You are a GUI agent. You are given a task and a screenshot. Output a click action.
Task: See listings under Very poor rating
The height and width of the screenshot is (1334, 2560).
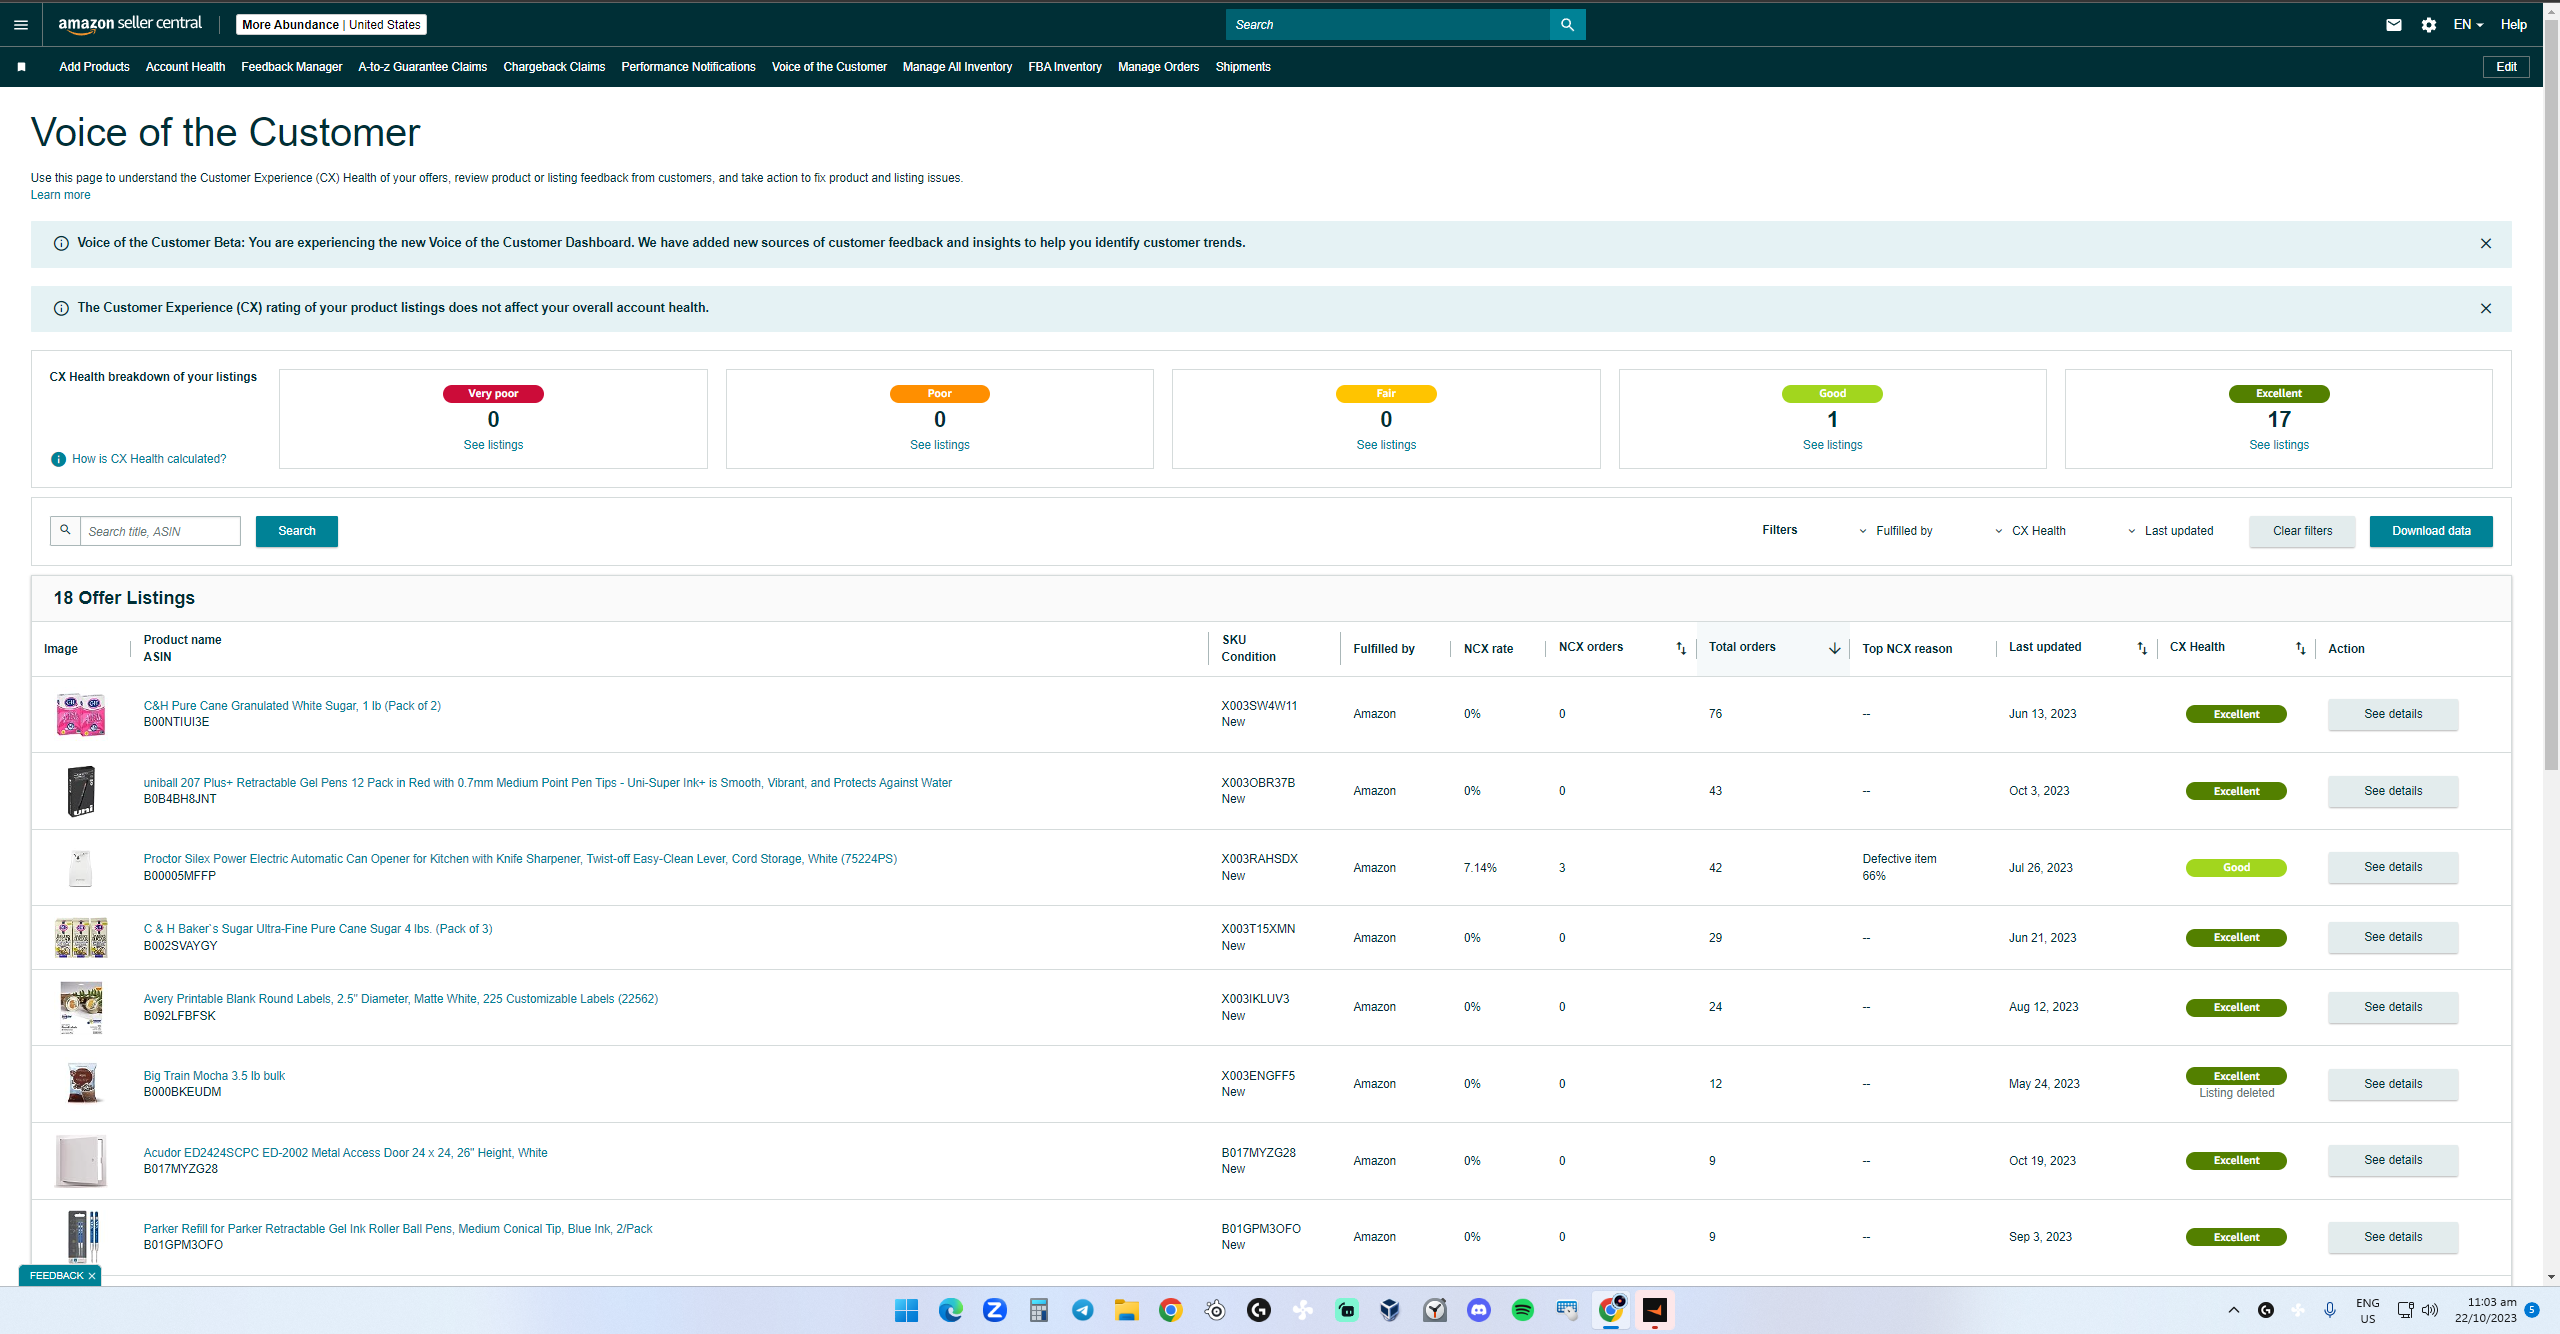493,445
